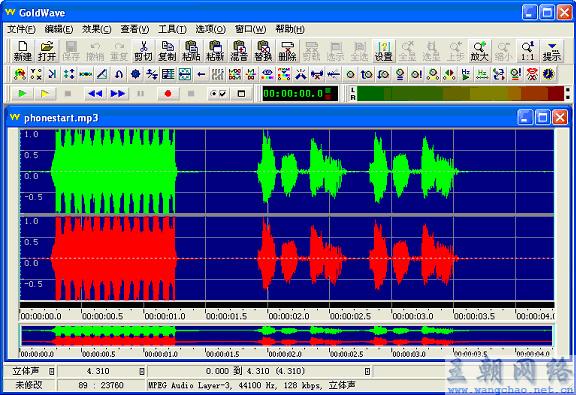
Task: Click the 新建 (New) toolbar icon
Action: tap(23, 51)
